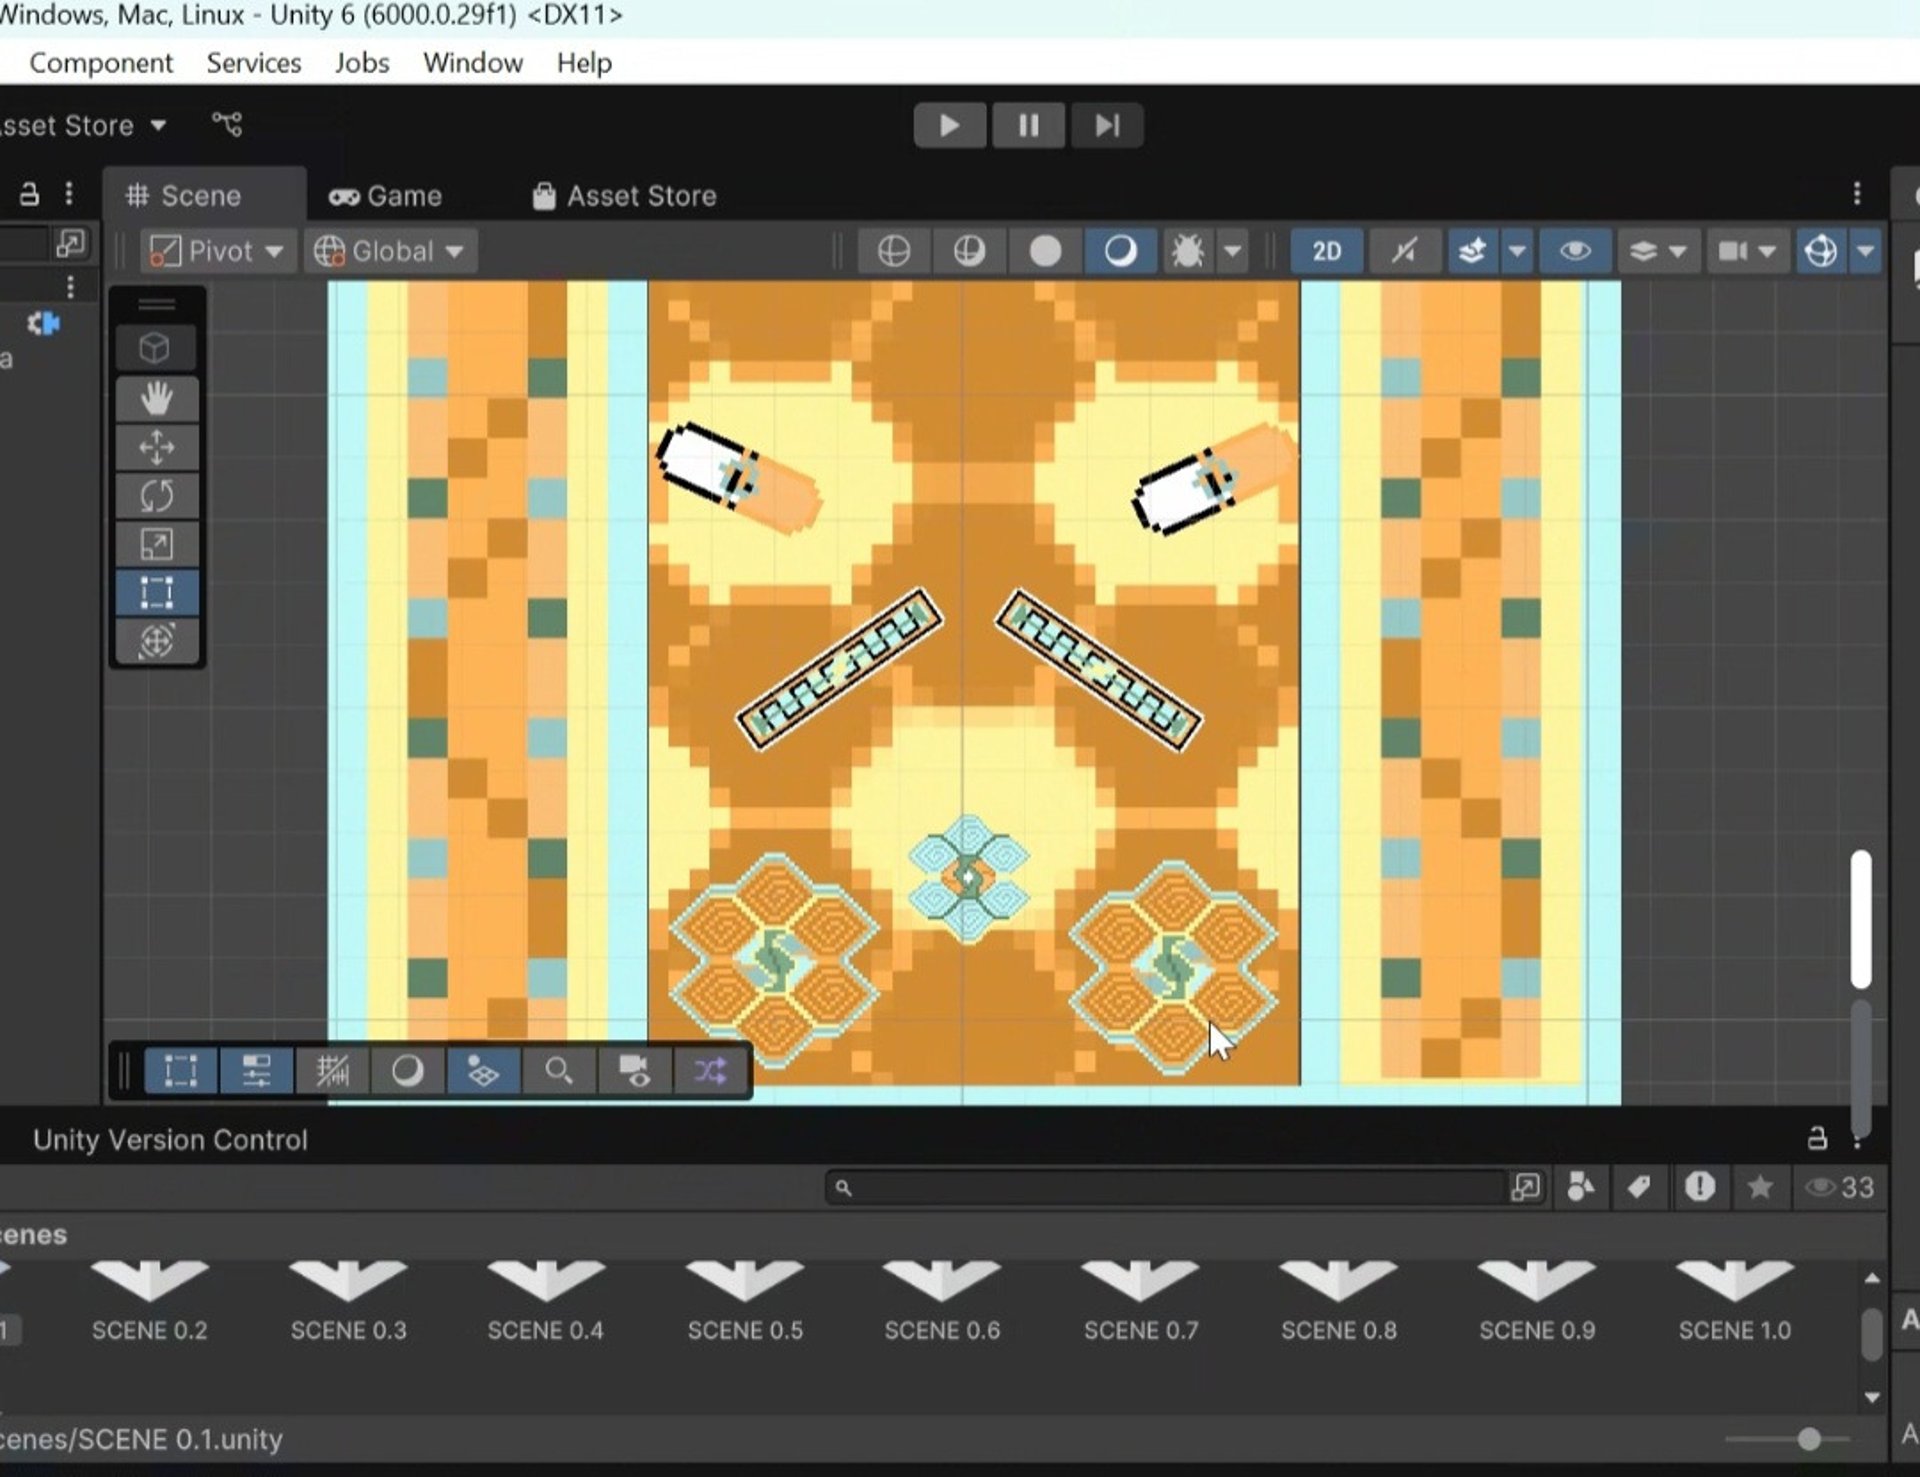The height and width of the screenshot is (1477, 1920).
Task: Select the Scale tool
Action: click(x=156, y=544)
